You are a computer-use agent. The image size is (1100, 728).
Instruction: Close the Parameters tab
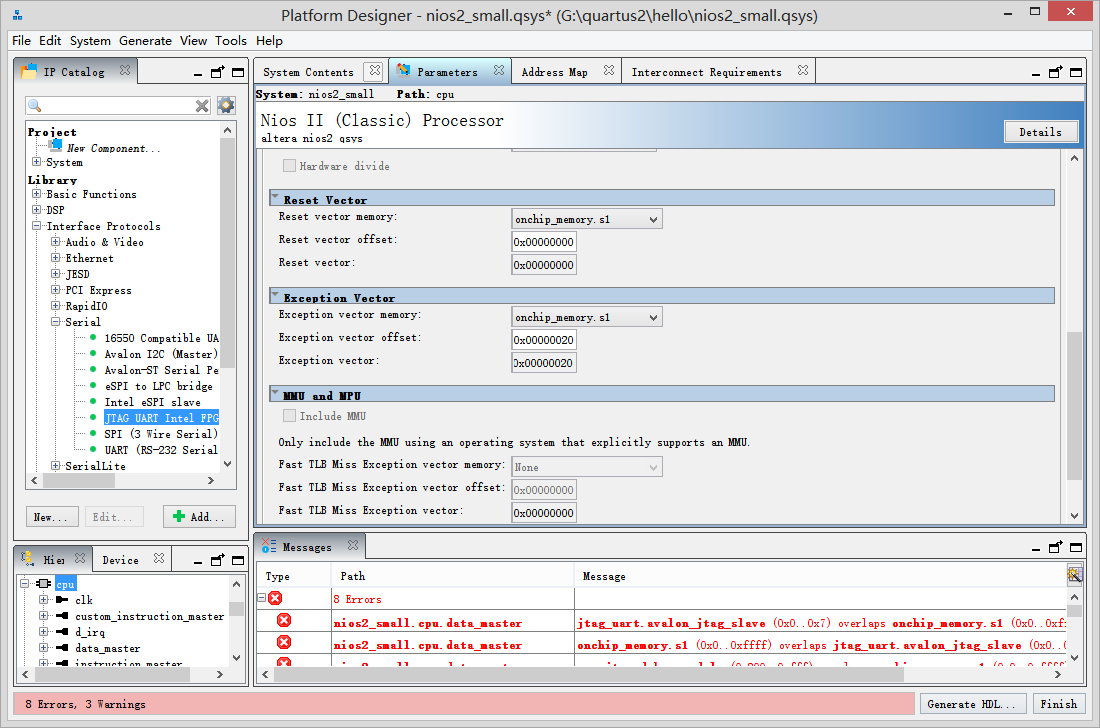tap(499, 70)
